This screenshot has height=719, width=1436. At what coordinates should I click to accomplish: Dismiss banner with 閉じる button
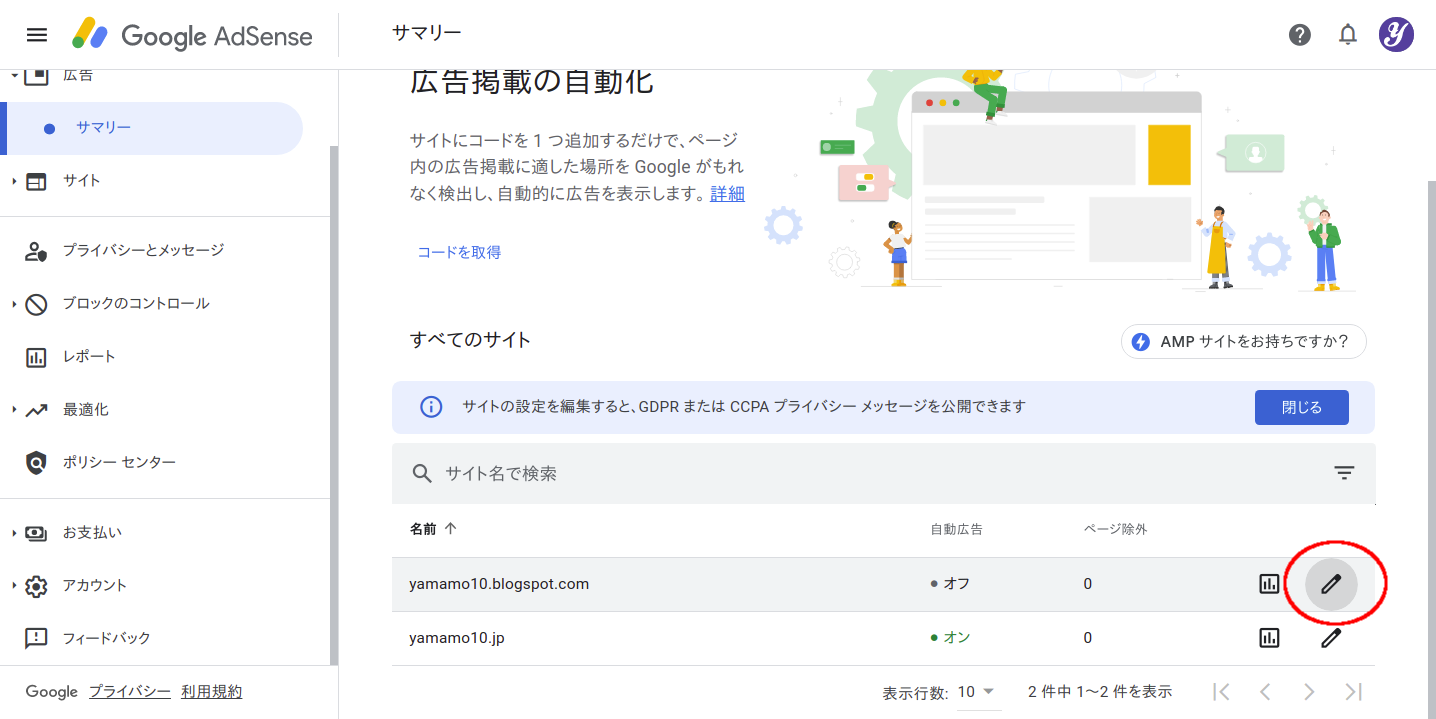(x=1301, y=407)
